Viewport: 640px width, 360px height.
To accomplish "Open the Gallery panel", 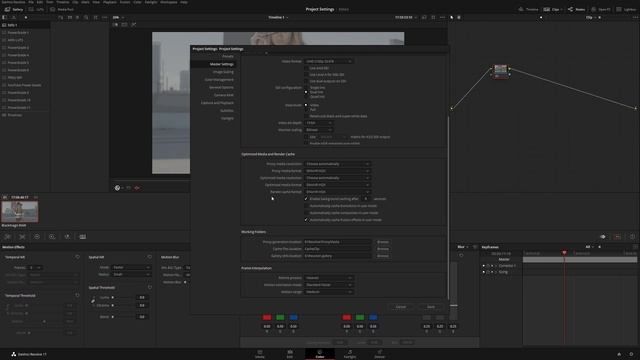I will click(x=14, y=9).
